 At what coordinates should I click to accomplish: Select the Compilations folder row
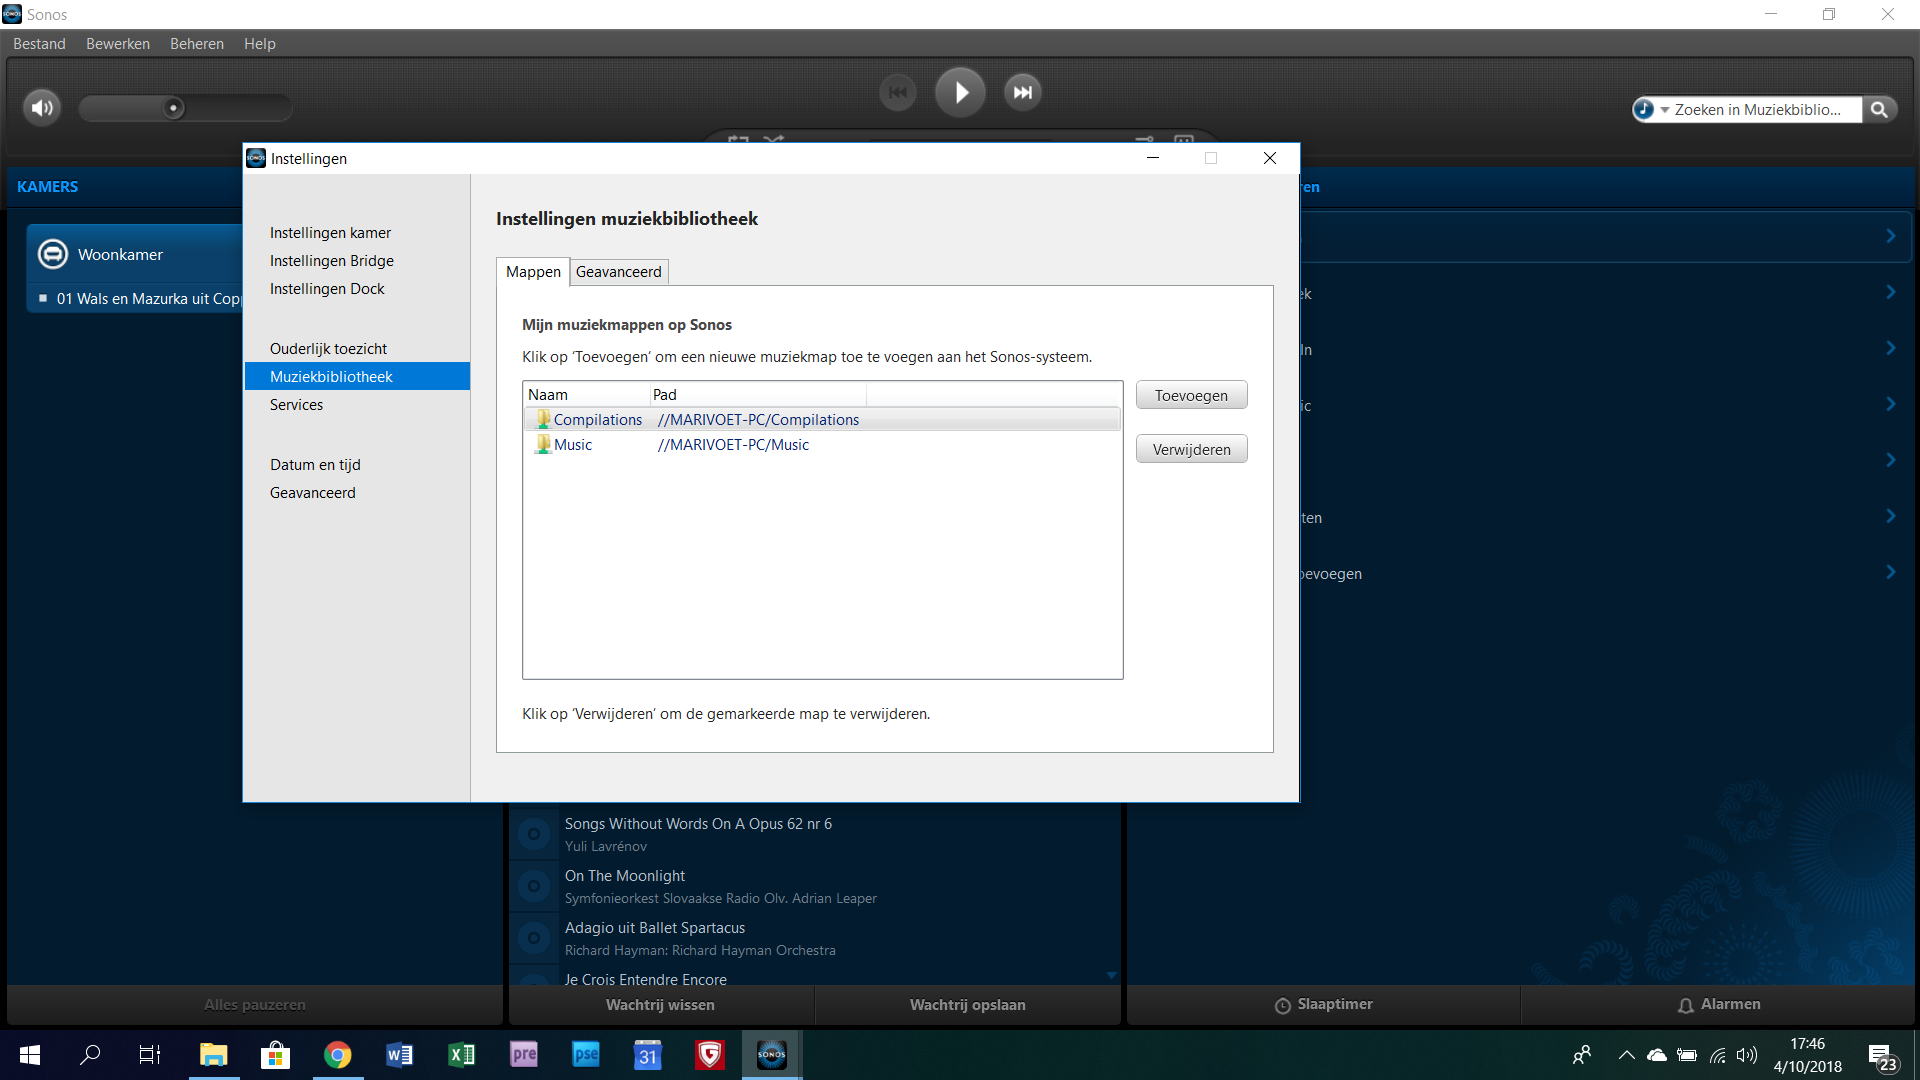tap(597, 420)
